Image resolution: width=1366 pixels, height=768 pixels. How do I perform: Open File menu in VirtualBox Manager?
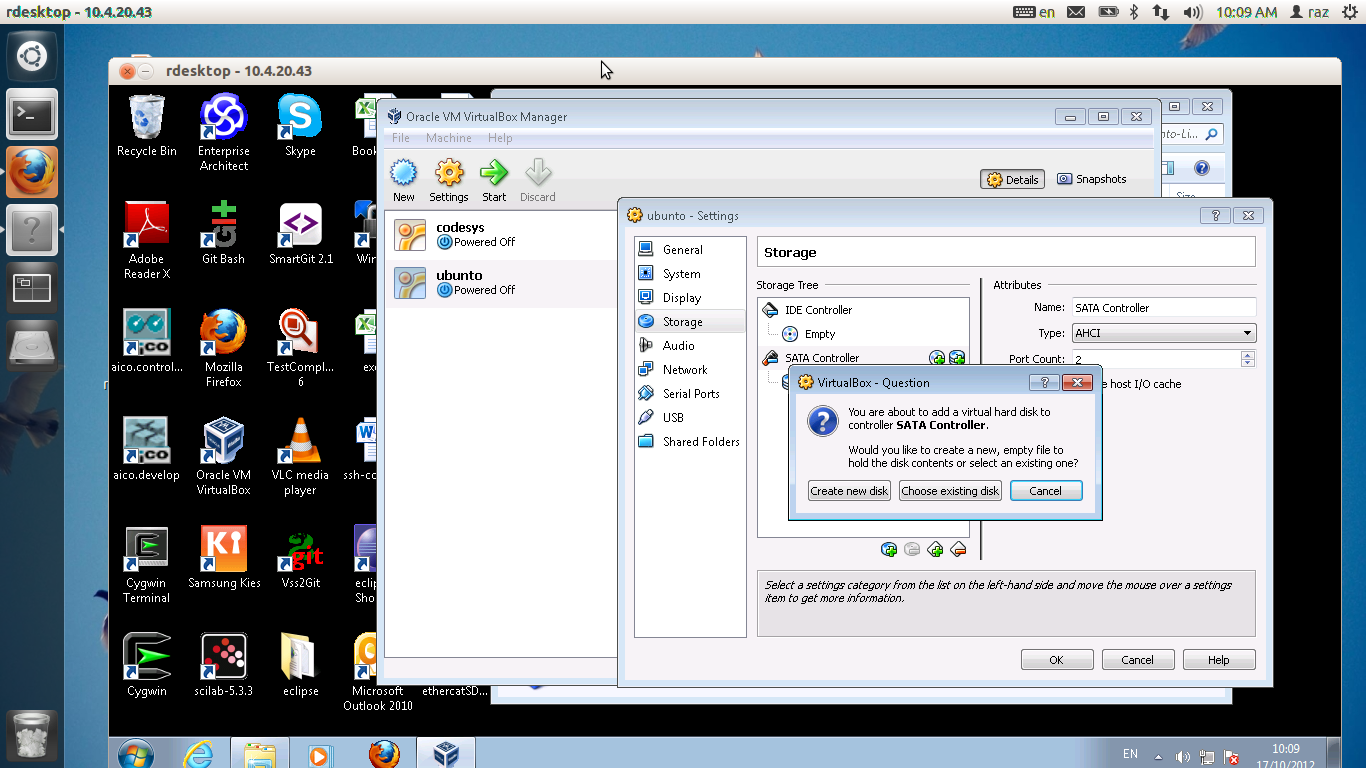pos(401,138)
